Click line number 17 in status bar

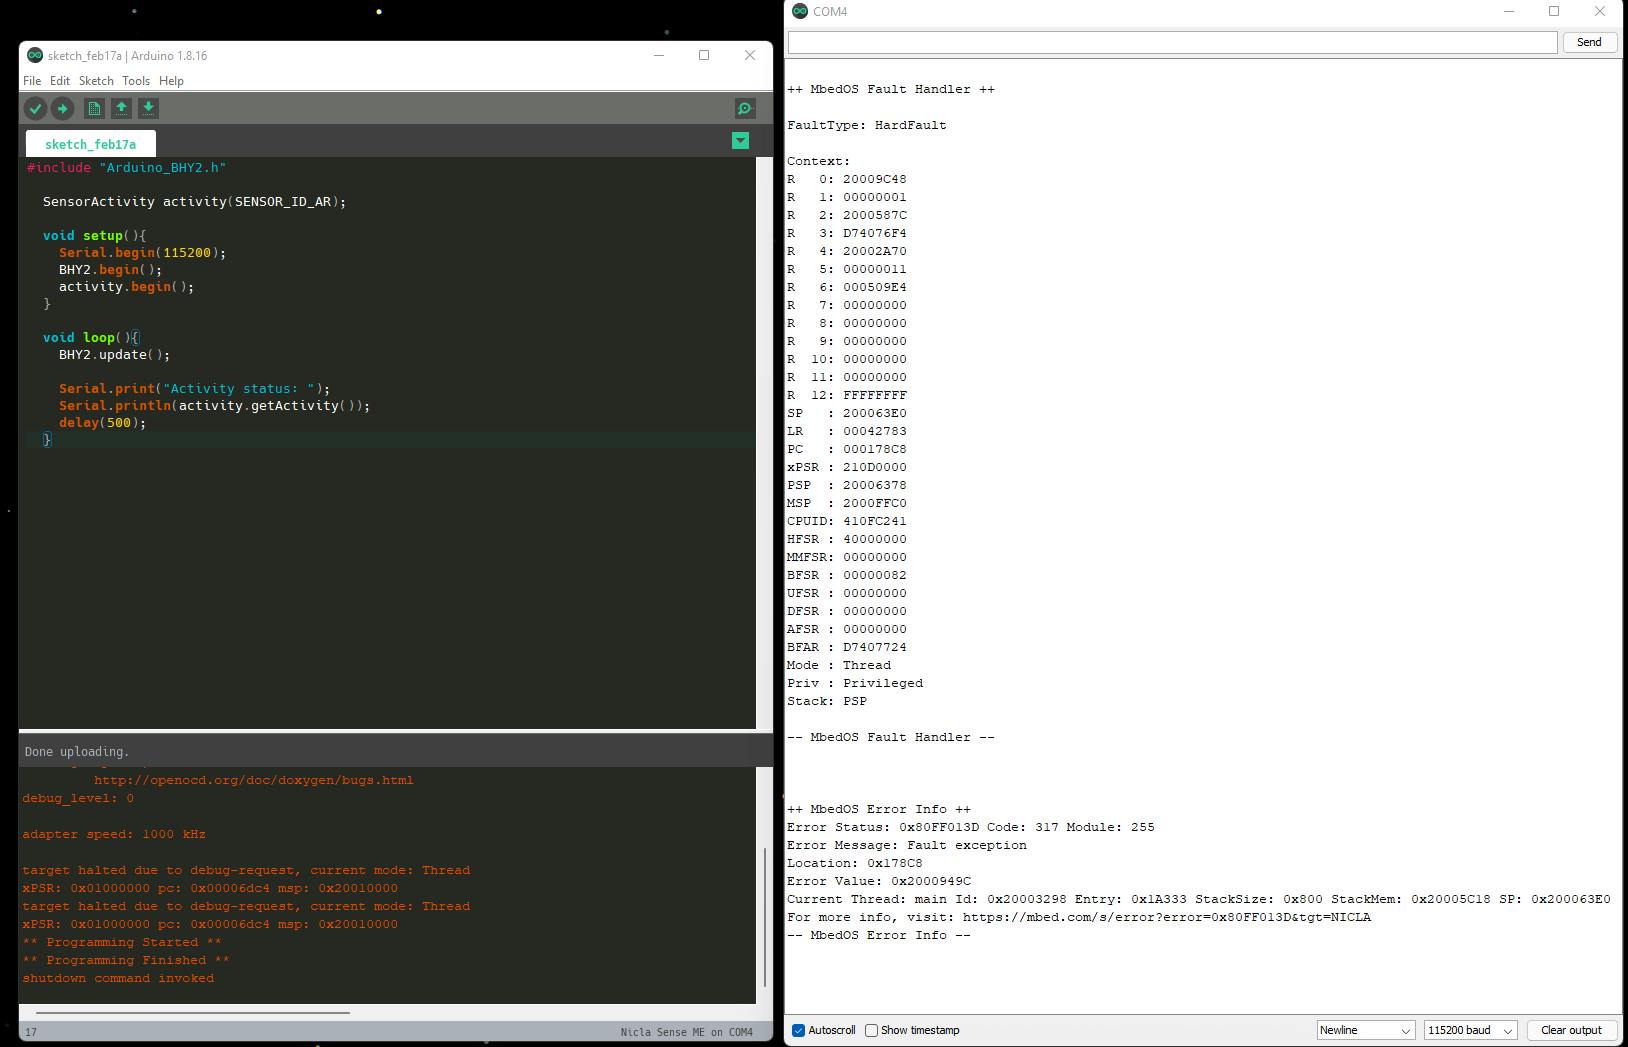(31, 1032)
